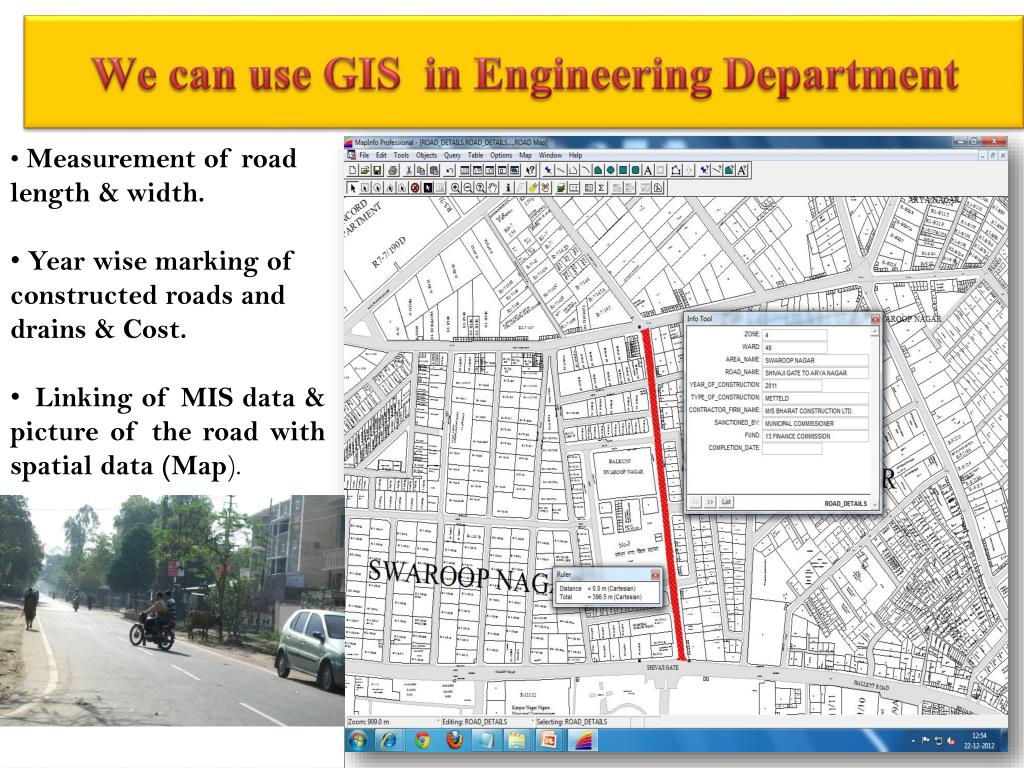Click the CONTRACTOR_FIRM_NAME field
The image size is (1024, 768).
point(816,410)
